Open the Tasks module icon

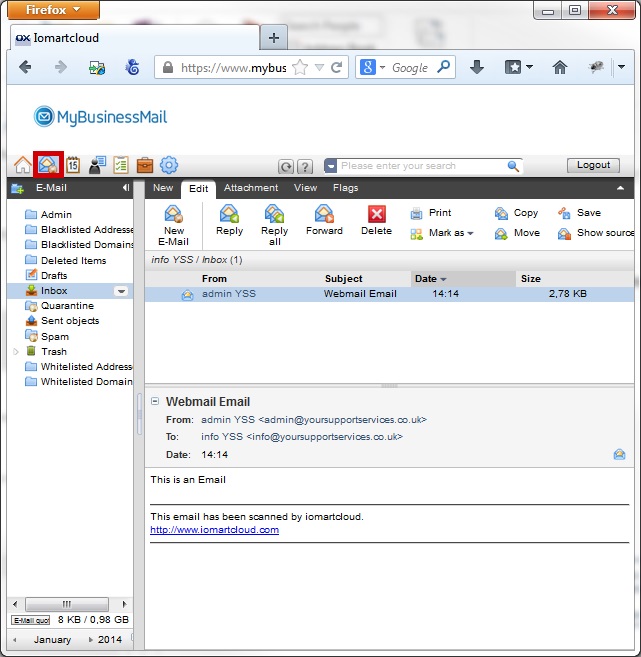(121, 165)
